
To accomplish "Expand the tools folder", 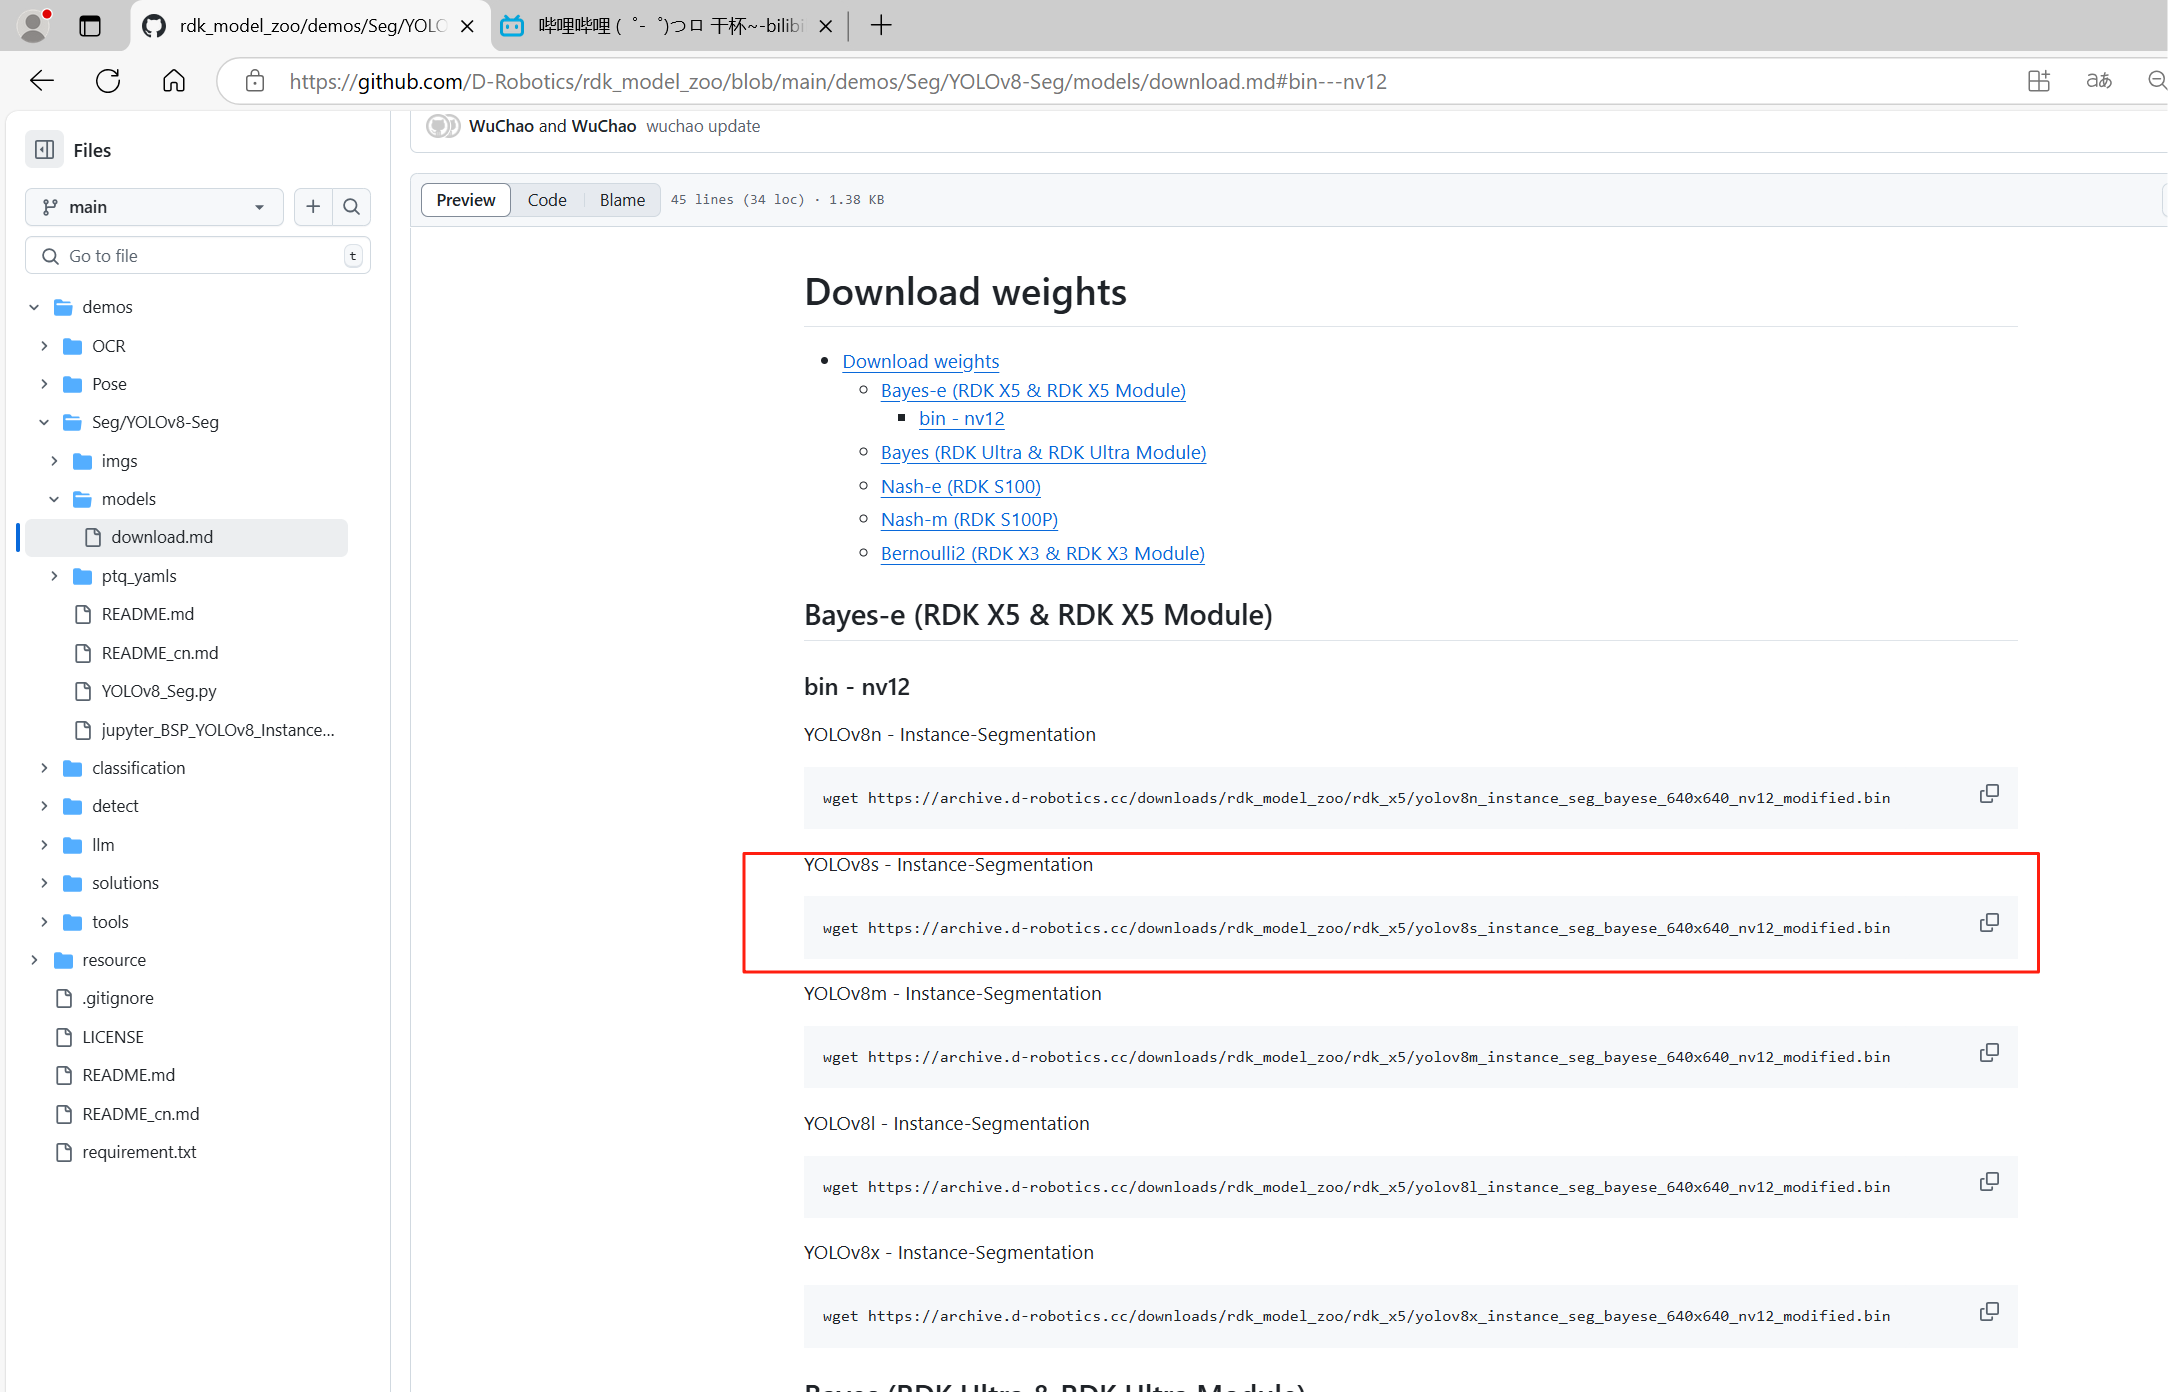I will [44, 922].
